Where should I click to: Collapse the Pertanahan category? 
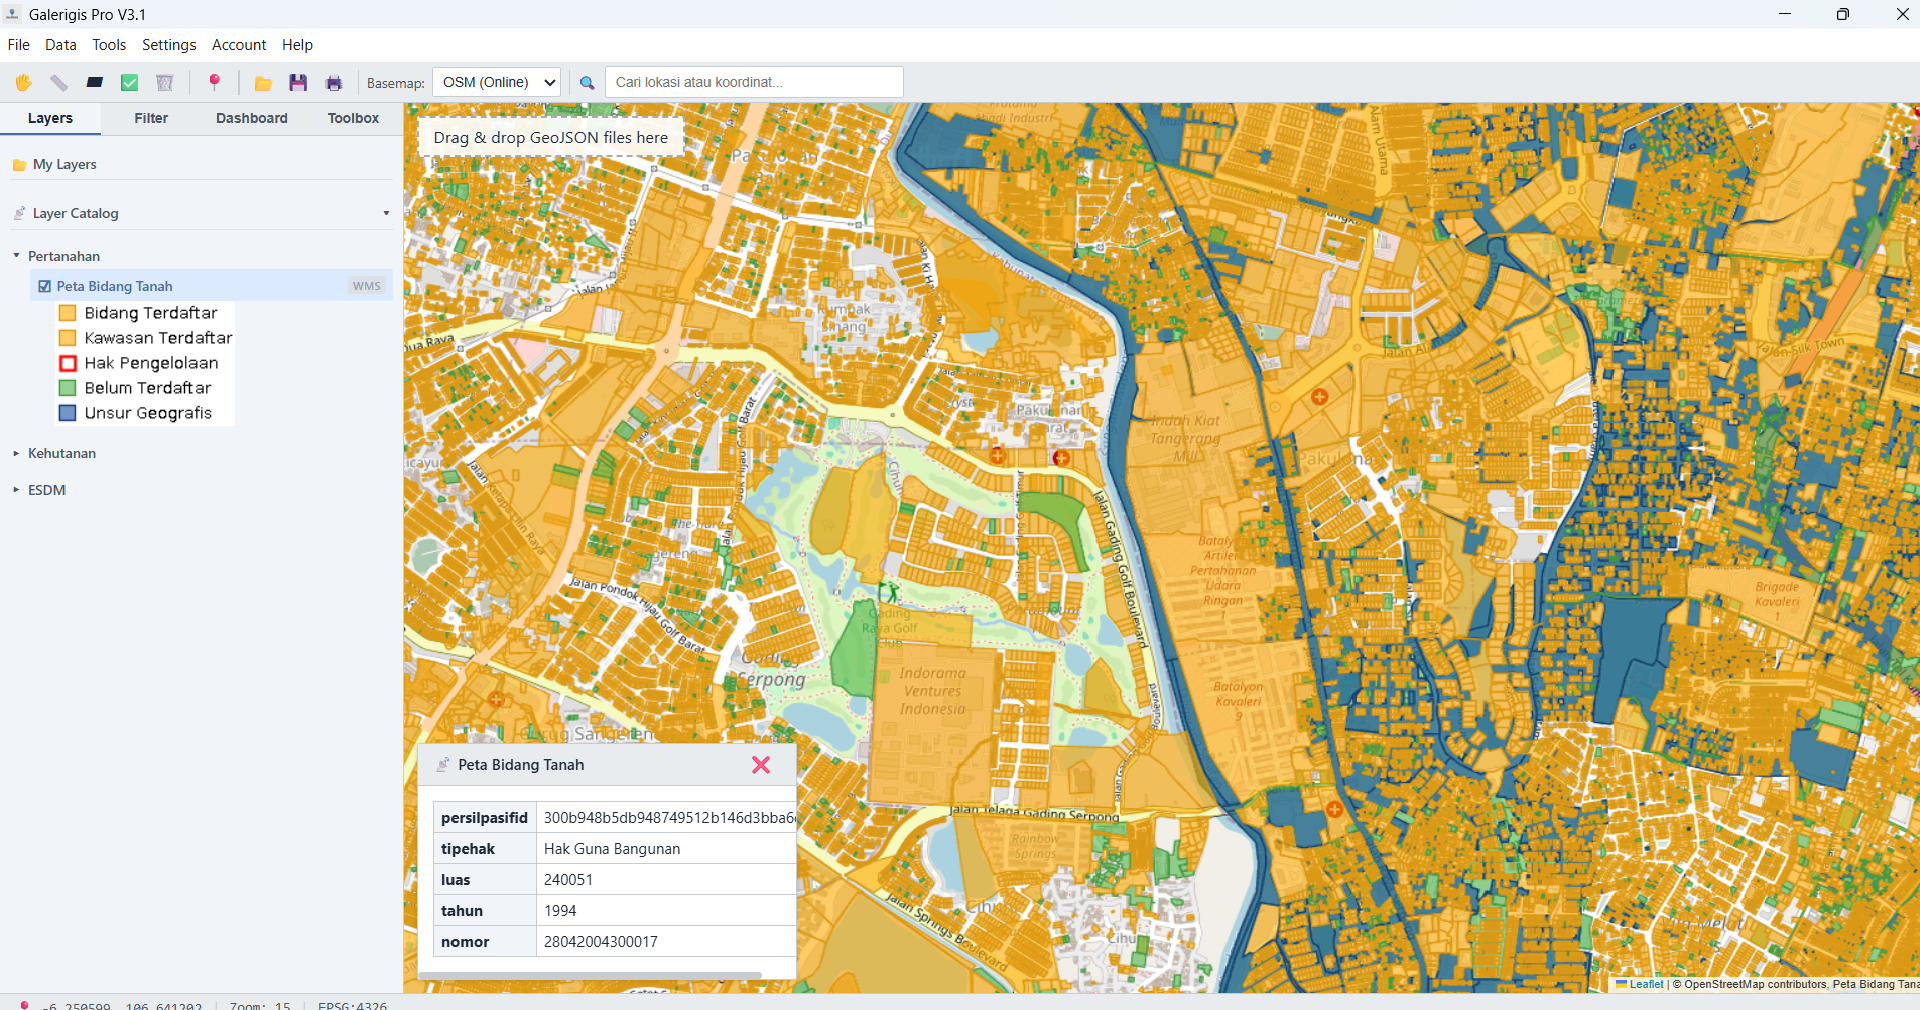17,256
